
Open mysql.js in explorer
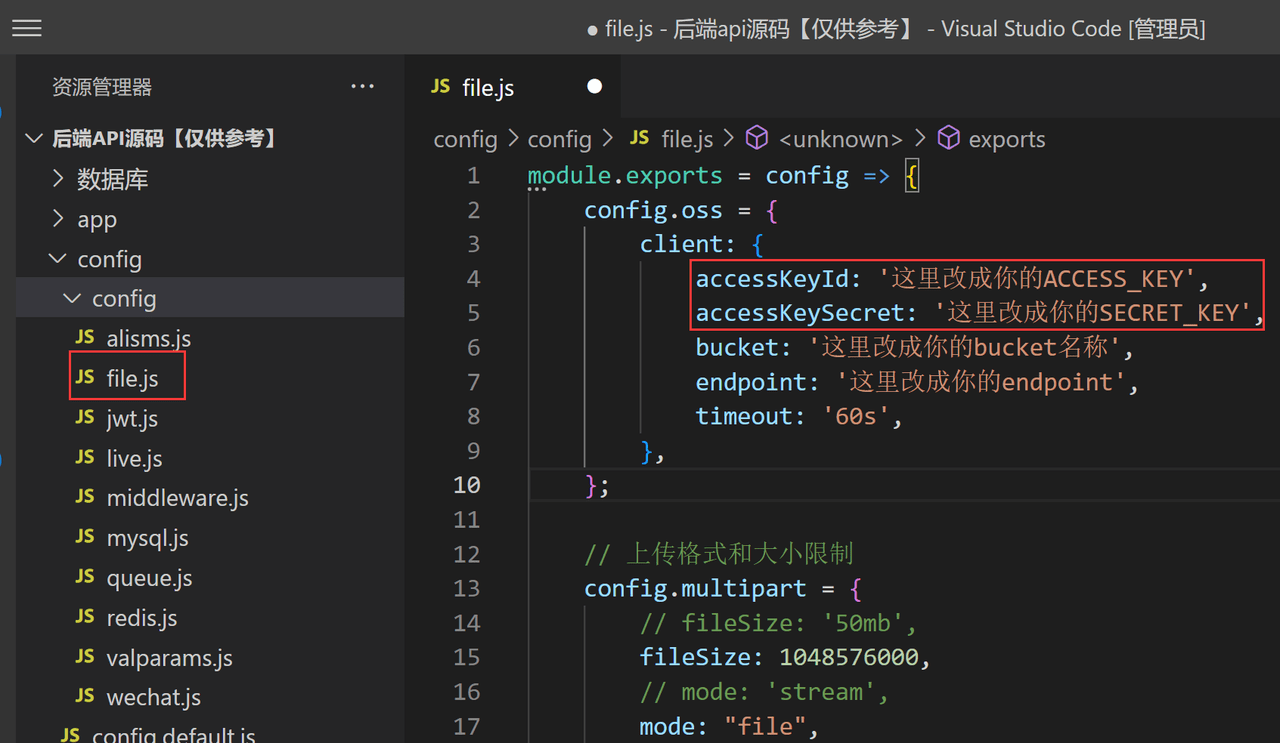[210, 537]
